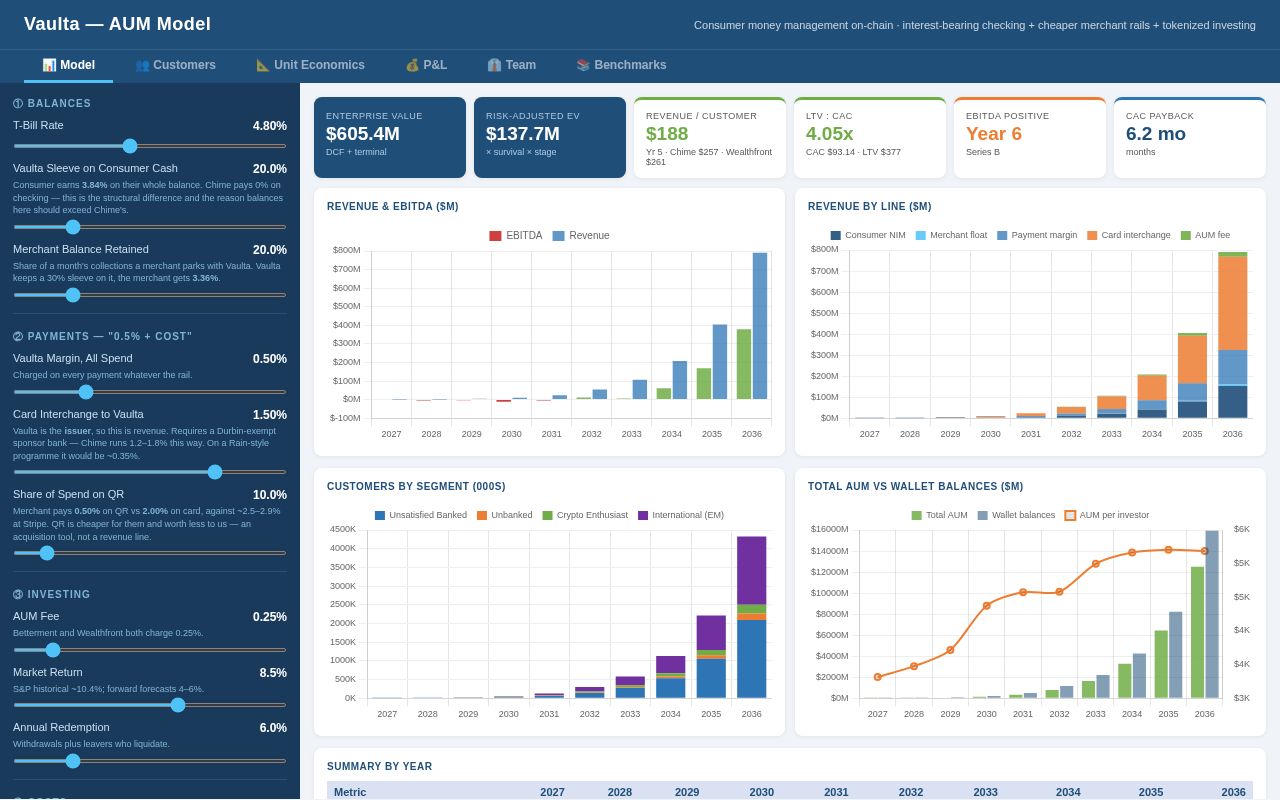
Task: Open the Customers tab
Action: coord(175,65)
